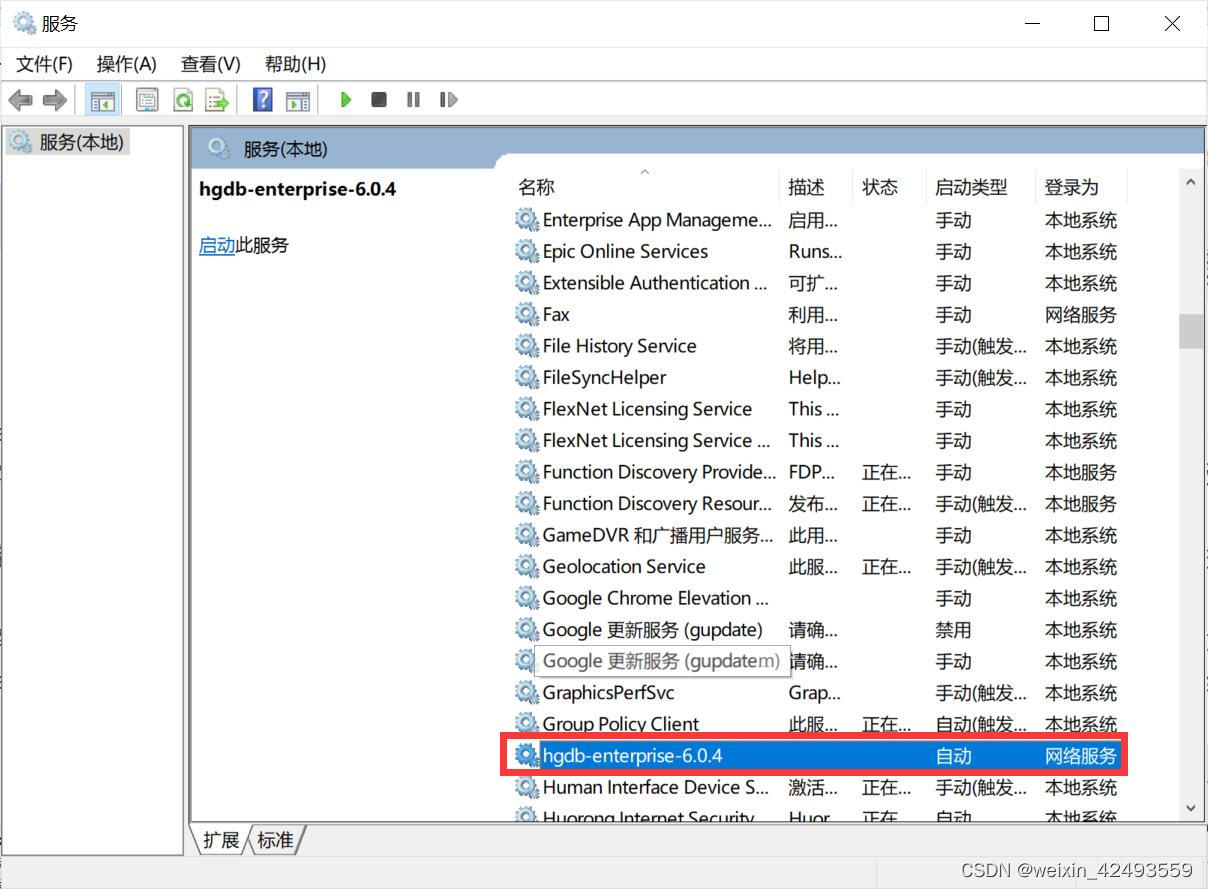This screenshot has height=889, width=1208.
Task: Click the Stop service square icon
Action: tap(379, 100)
